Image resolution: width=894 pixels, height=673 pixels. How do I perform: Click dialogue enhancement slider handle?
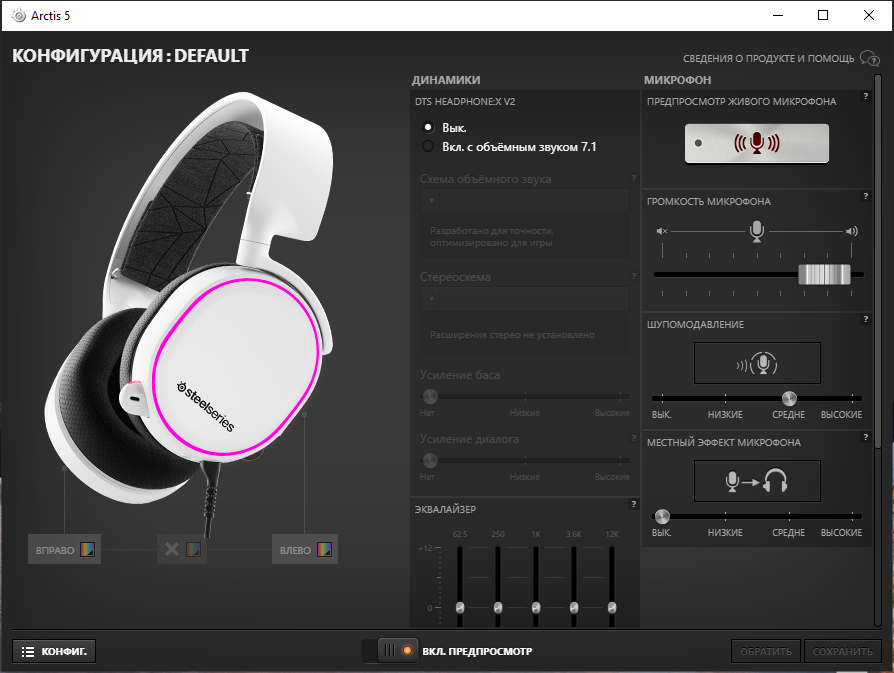[430, 460]
